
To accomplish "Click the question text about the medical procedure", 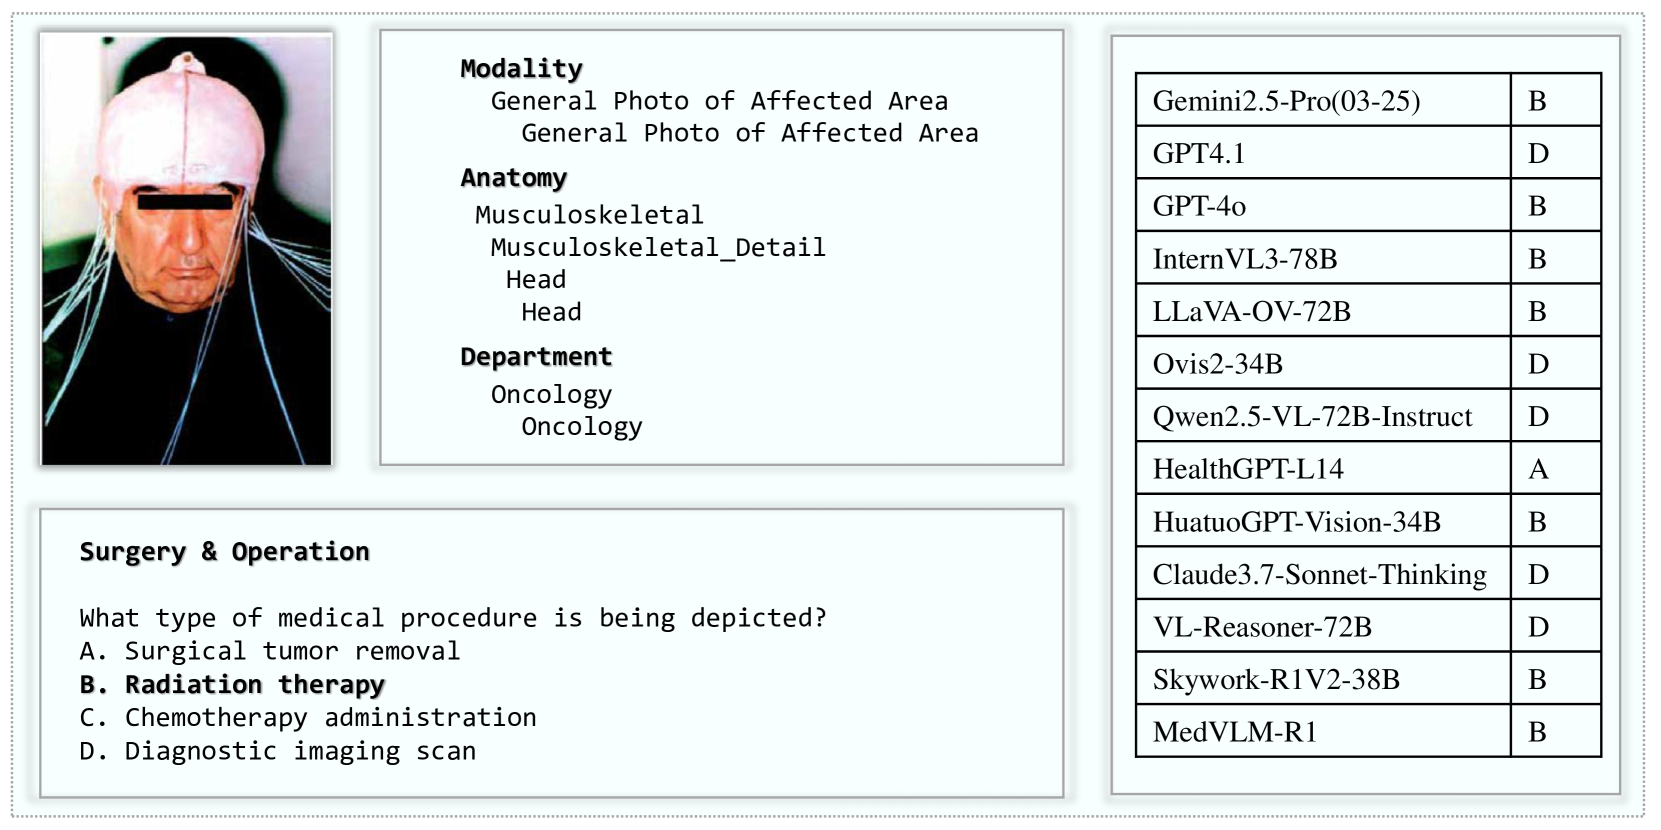I will pos(453,618).
